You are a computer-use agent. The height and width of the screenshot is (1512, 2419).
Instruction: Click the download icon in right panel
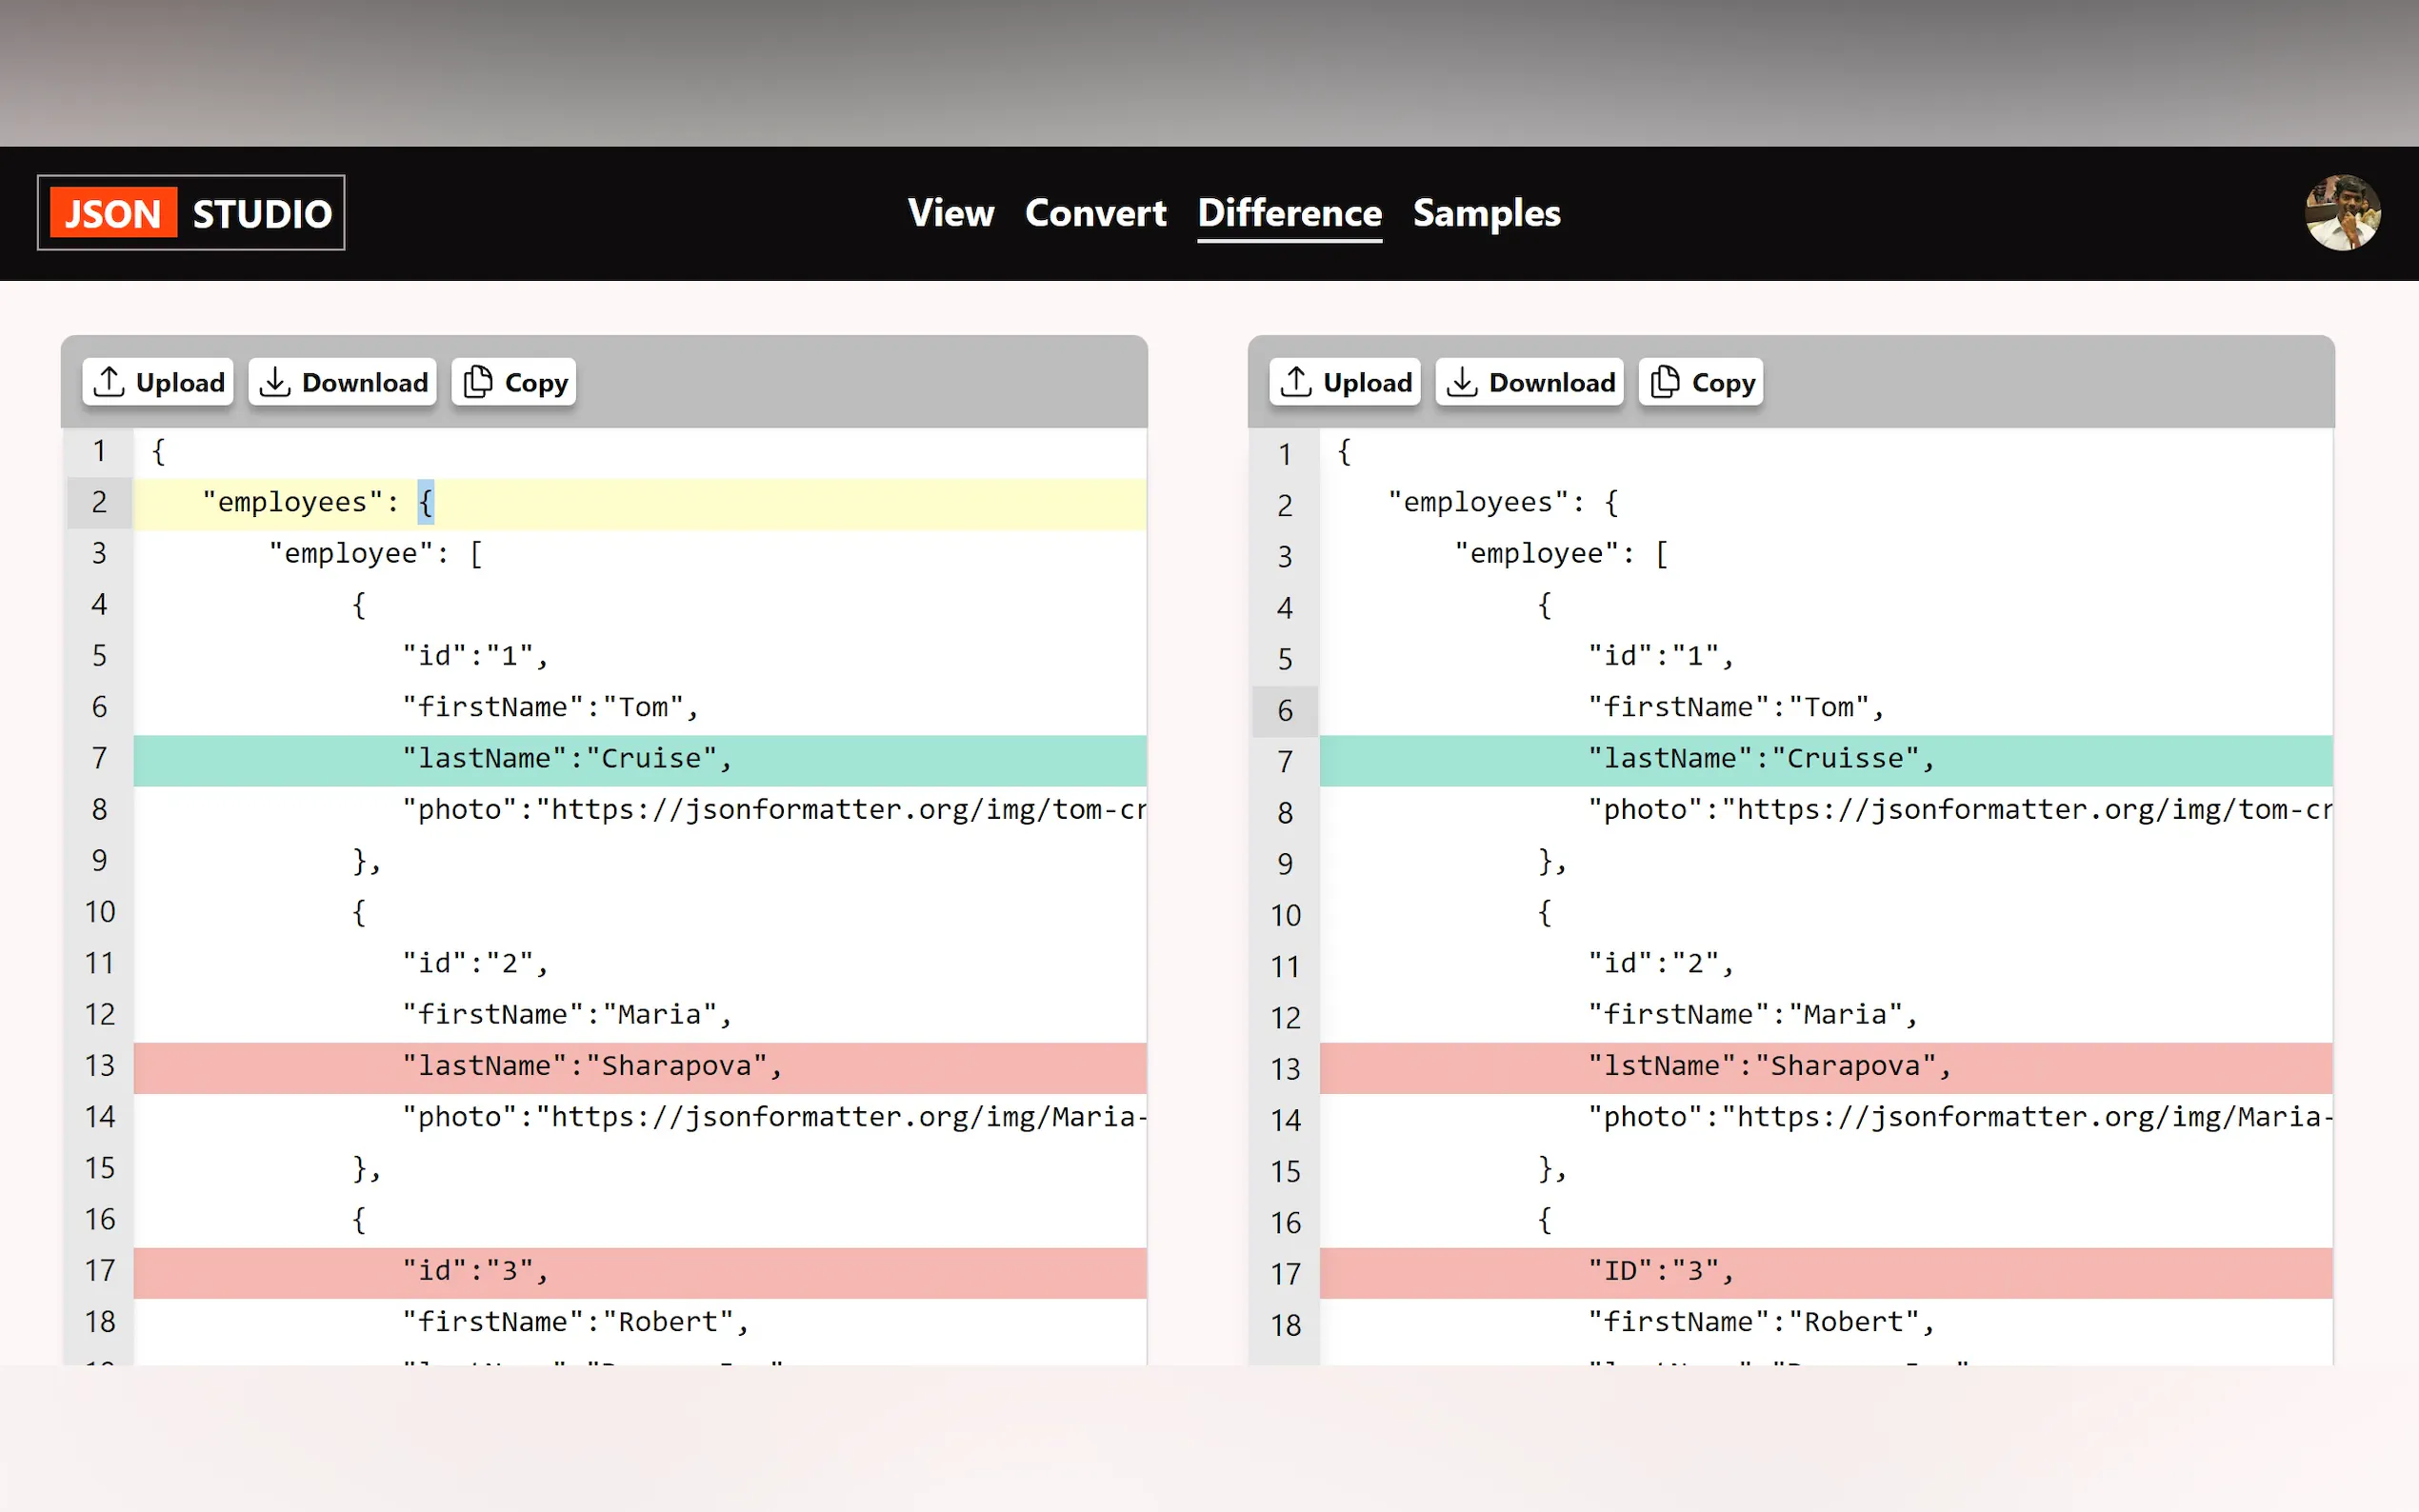coord(1462,382)
